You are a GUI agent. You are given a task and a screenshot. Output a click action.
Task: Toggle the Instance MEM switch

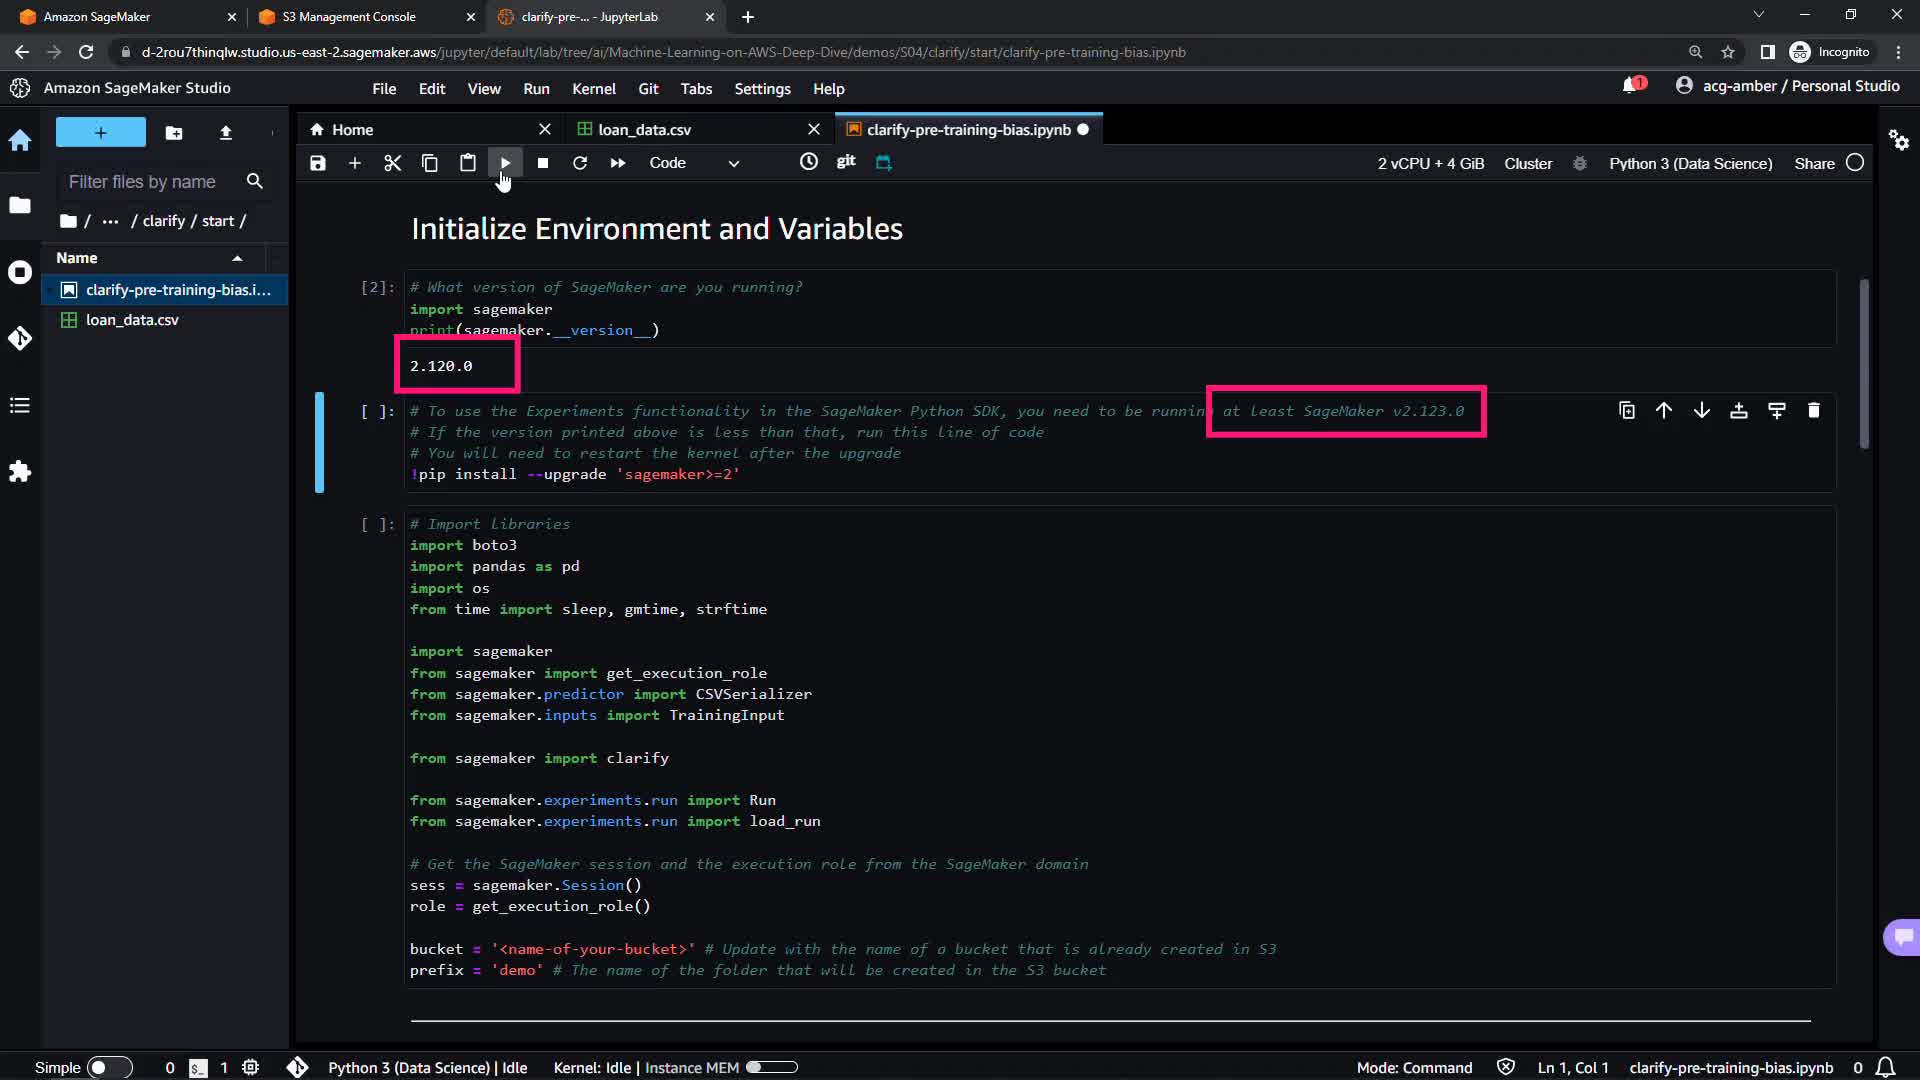click(771, 1067)
